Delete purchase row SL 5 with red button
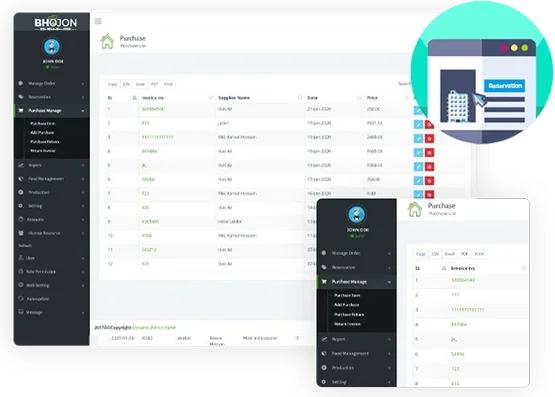Screen dimensions: 555x397 (x=429, y=167)
